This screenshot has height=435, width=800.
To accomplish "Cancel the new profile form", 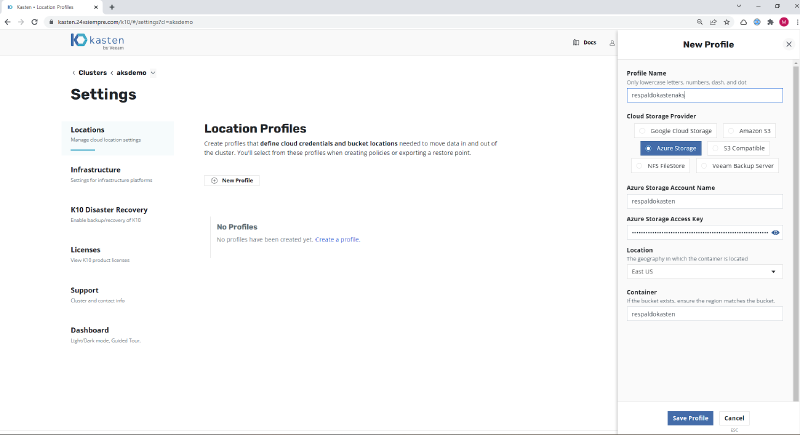I will click(x=734, y=418).
